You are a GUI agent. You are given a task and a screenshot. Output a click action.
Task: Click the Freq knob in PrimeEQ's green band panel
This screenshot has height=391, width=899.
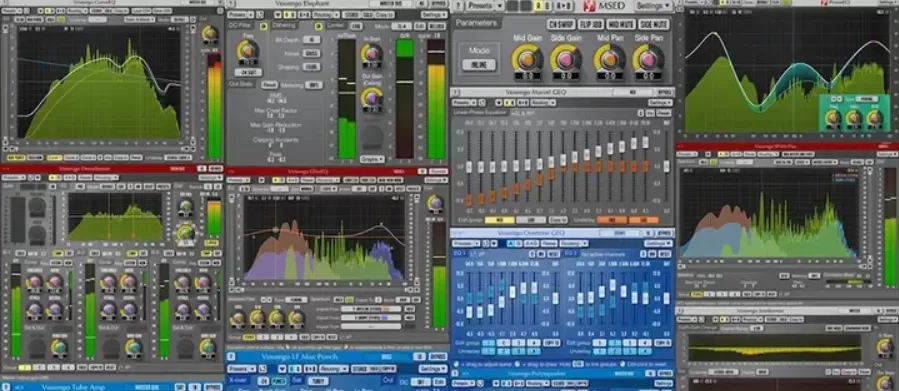[x=832, y=118]
